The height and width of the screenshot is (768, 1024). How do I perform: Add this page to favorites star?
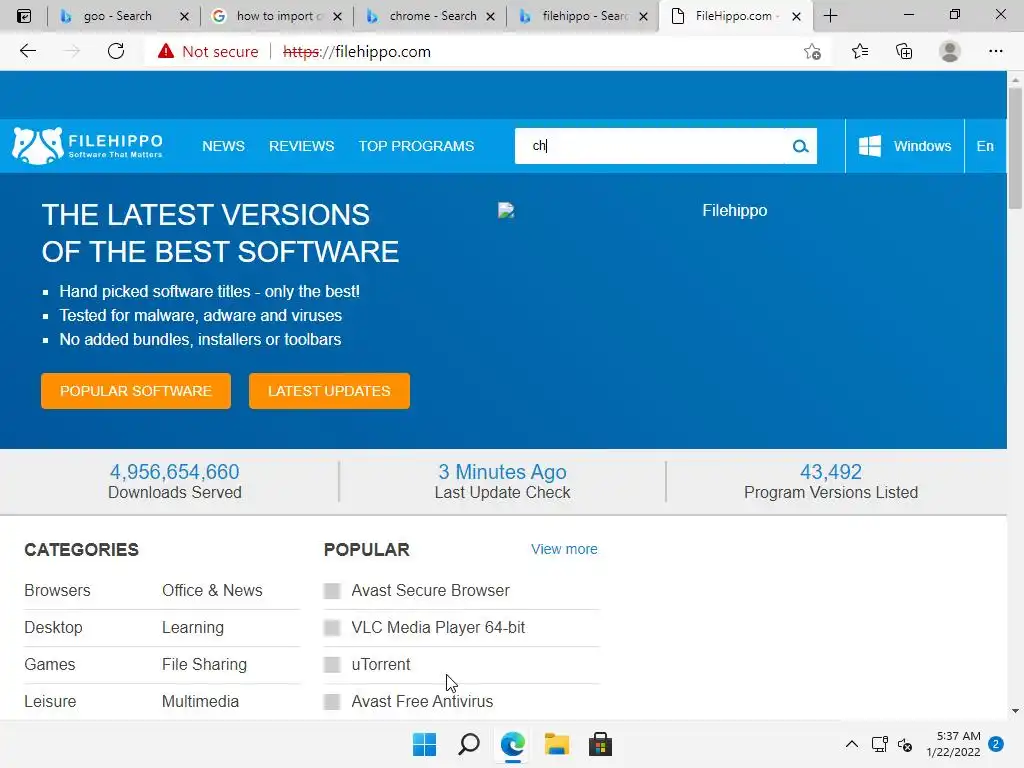(812, 51)
